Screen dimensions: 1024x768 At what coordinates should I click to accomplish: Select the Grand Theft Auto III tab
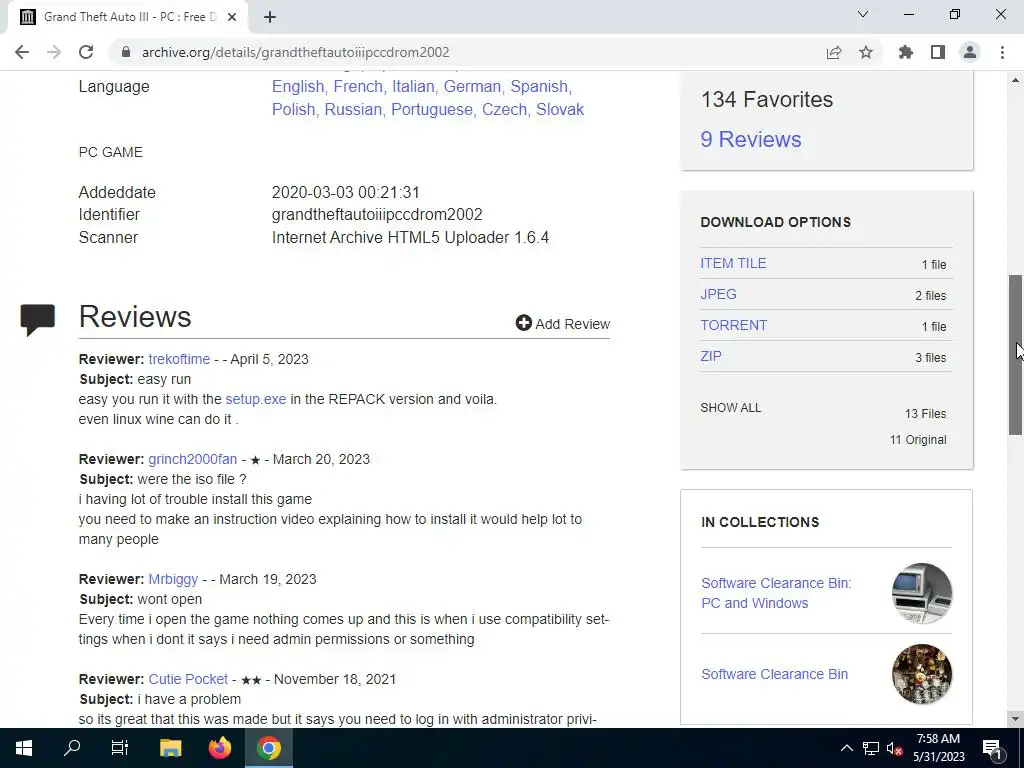coord(127,17)
